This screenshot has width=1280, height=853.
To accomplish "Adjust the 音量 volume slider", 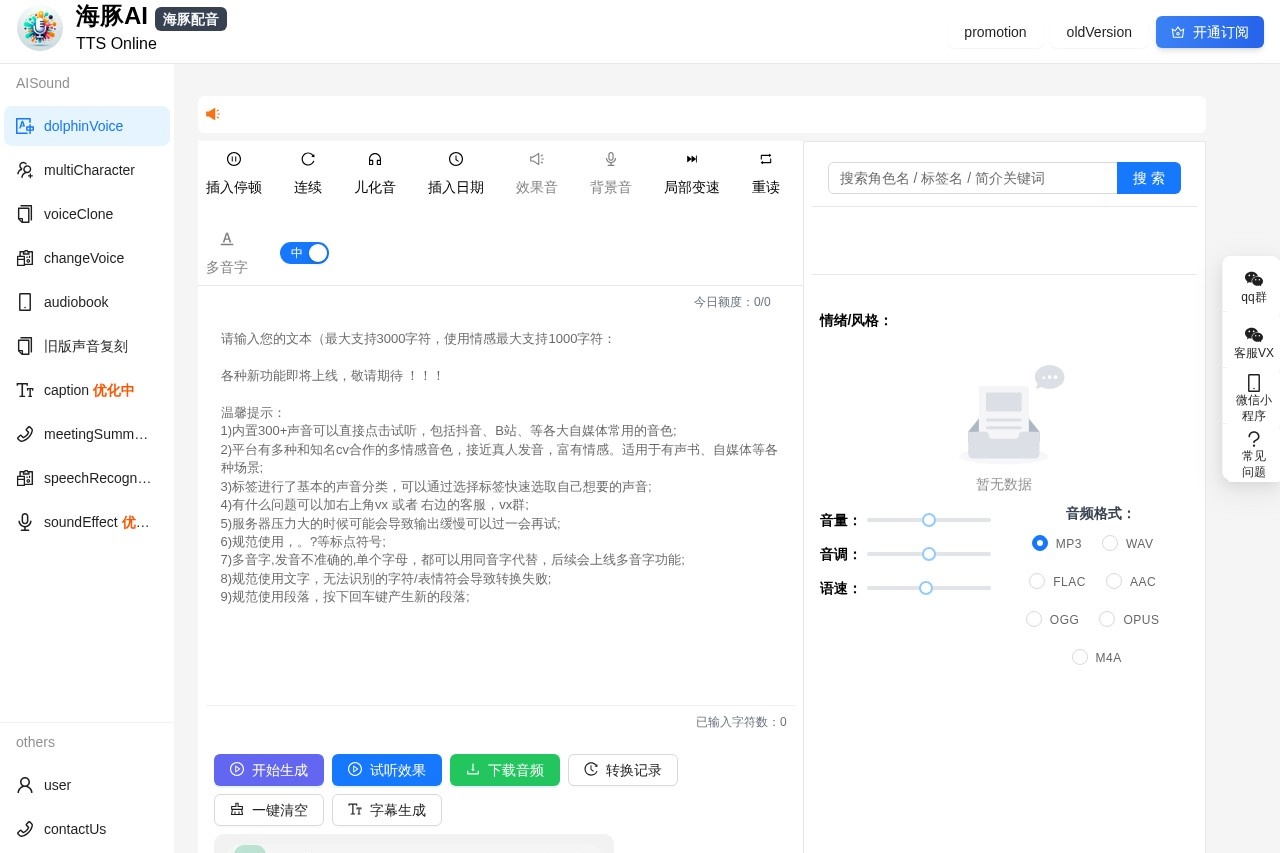I will coord(929,520).
